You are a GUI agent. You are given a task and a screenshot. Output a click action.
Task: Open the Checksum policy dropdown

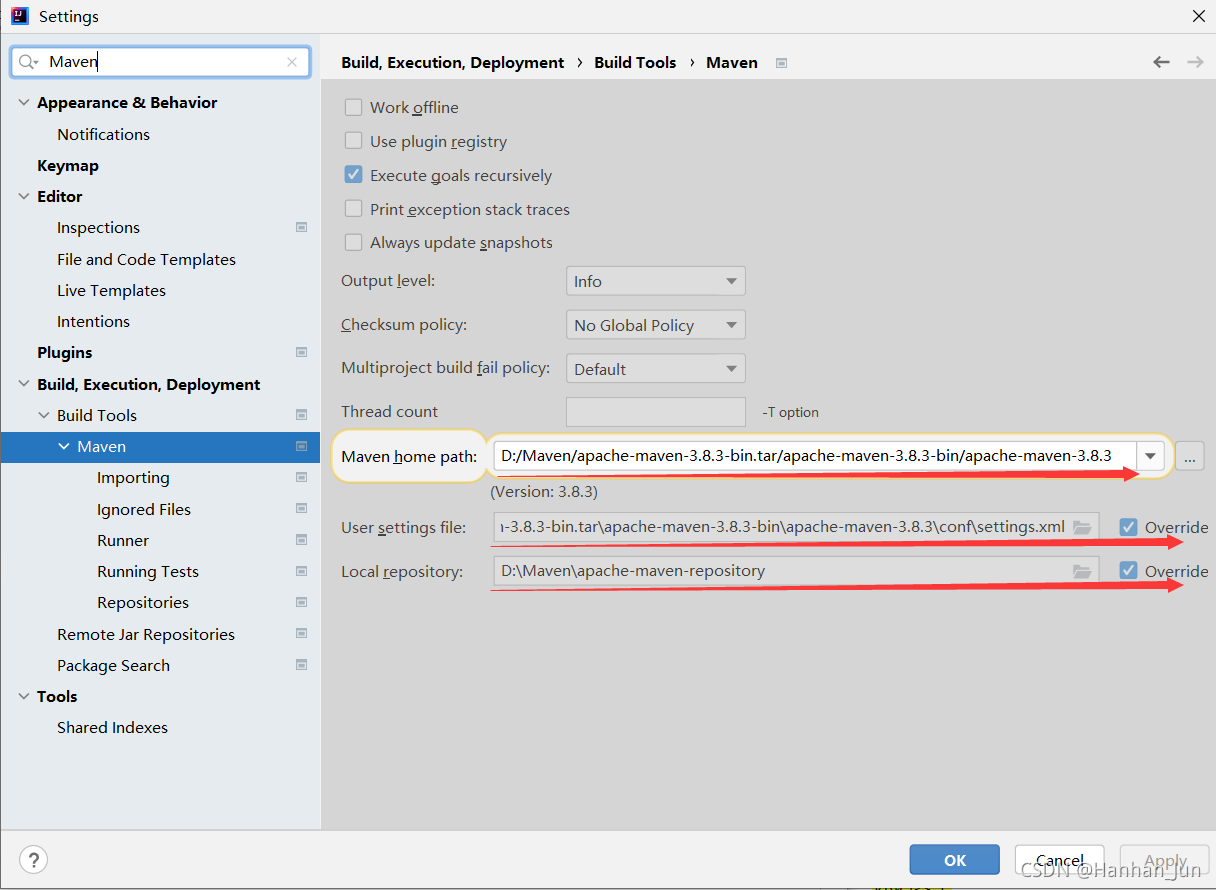pyautogui.click(x=656, y=325)
